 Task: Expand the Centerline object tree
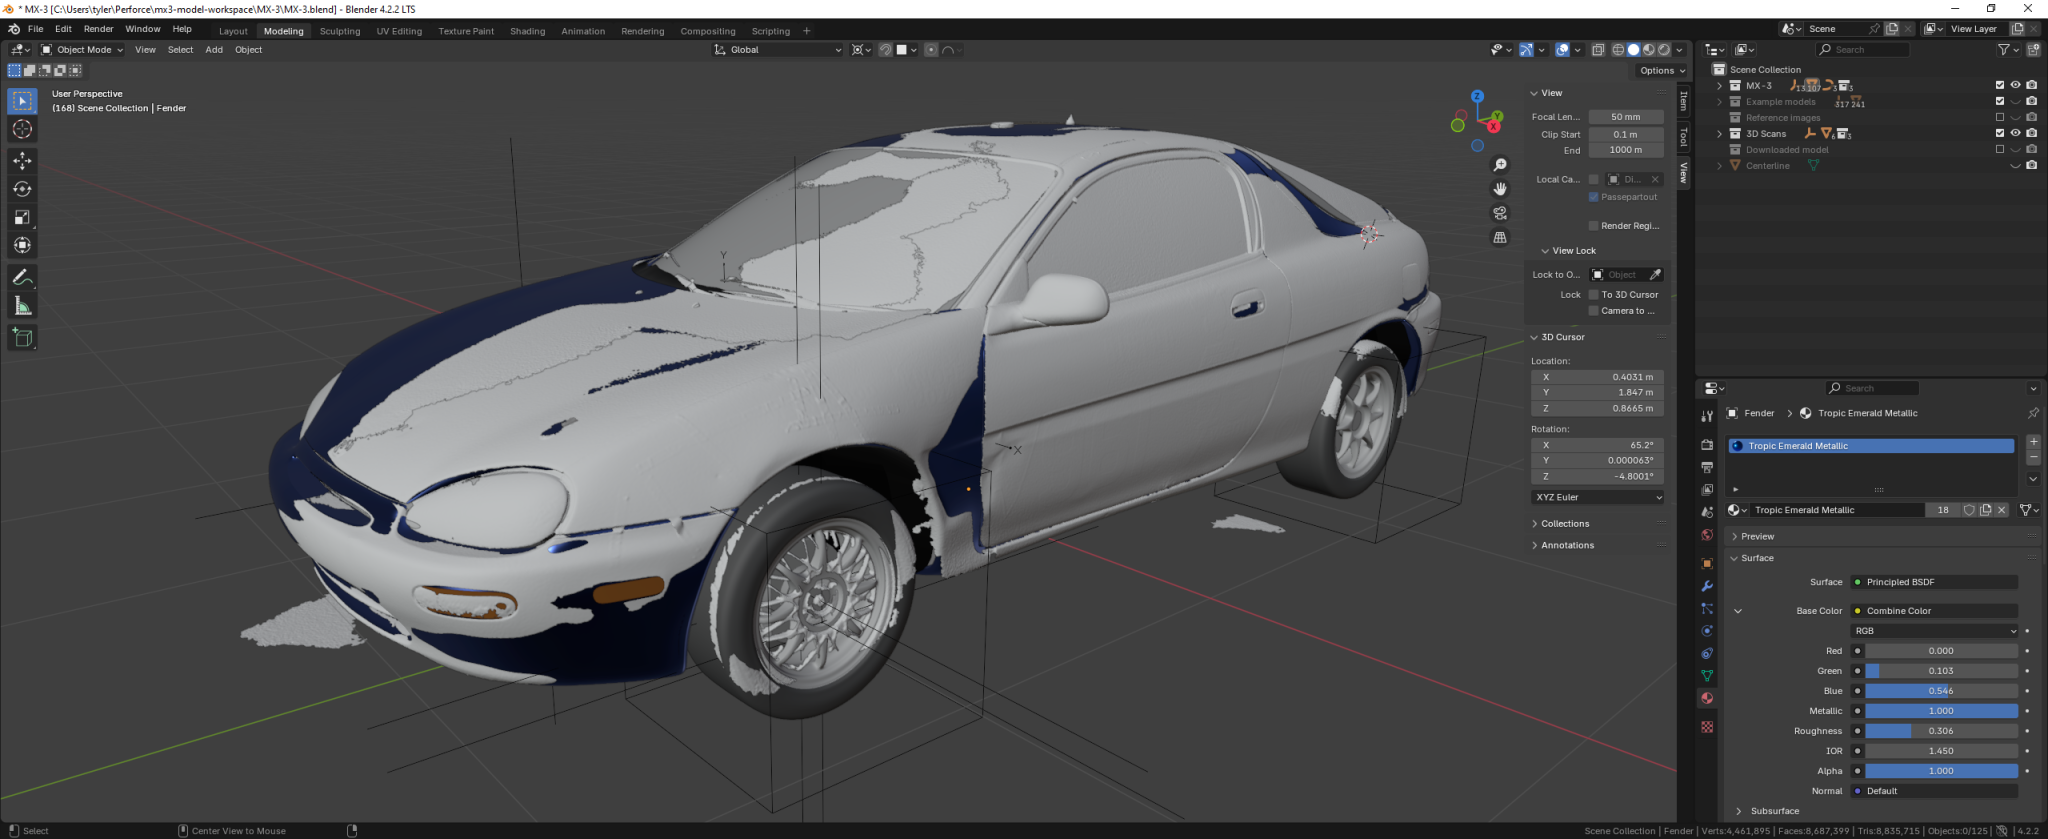coord(1720,165)
